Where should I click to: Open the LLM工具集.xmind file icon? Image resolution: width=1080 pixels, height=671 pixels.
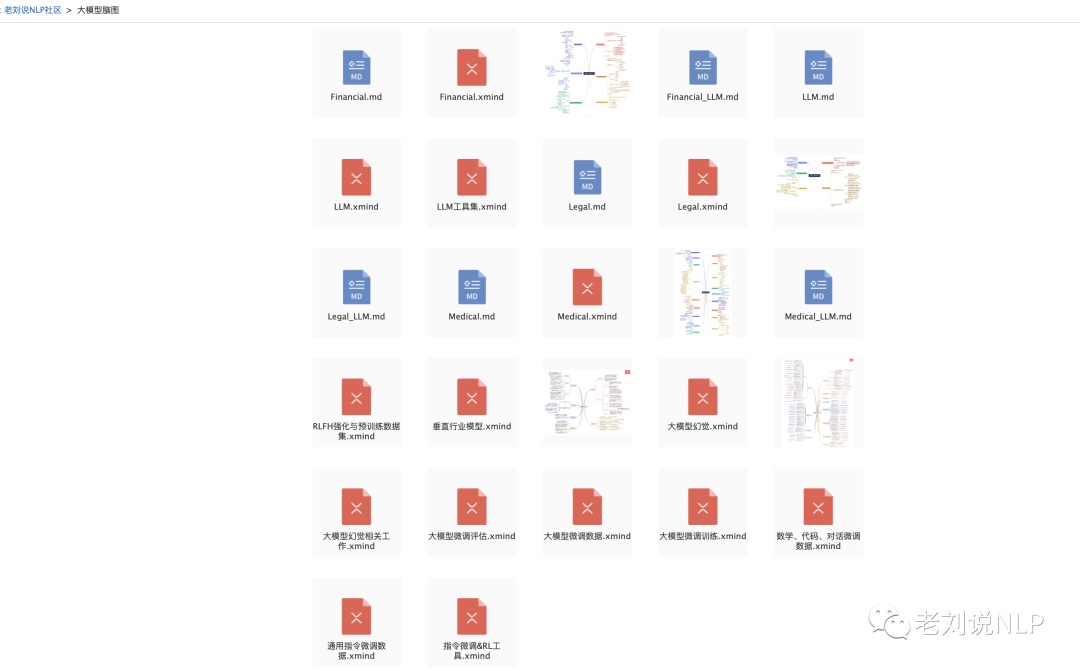[472, 178]
